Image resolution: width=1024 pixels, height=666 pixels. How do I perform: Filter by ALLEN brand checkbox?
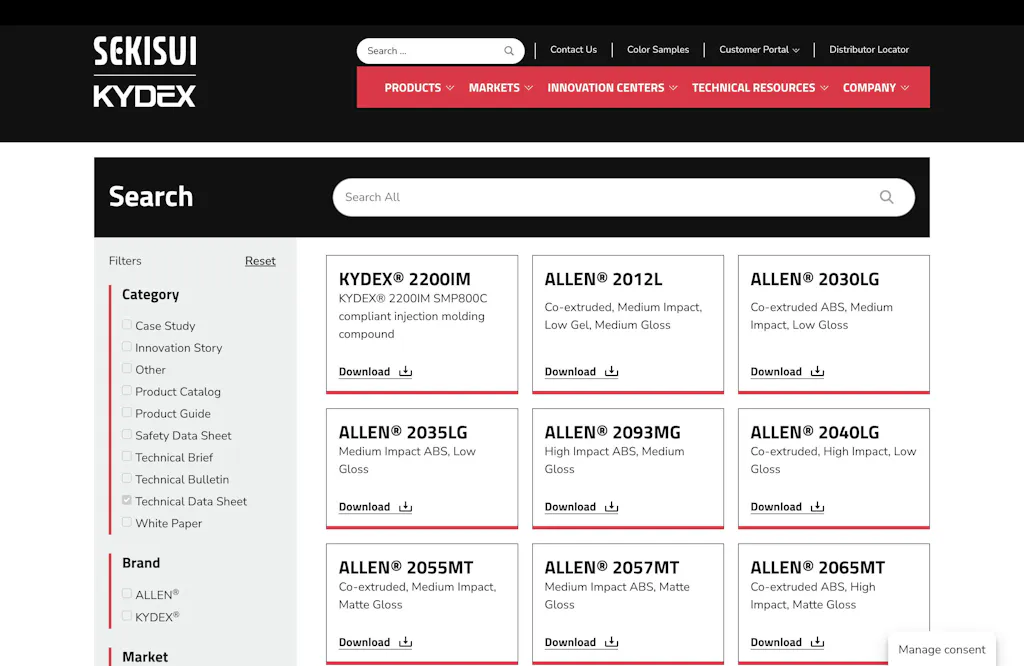(127, 594)
